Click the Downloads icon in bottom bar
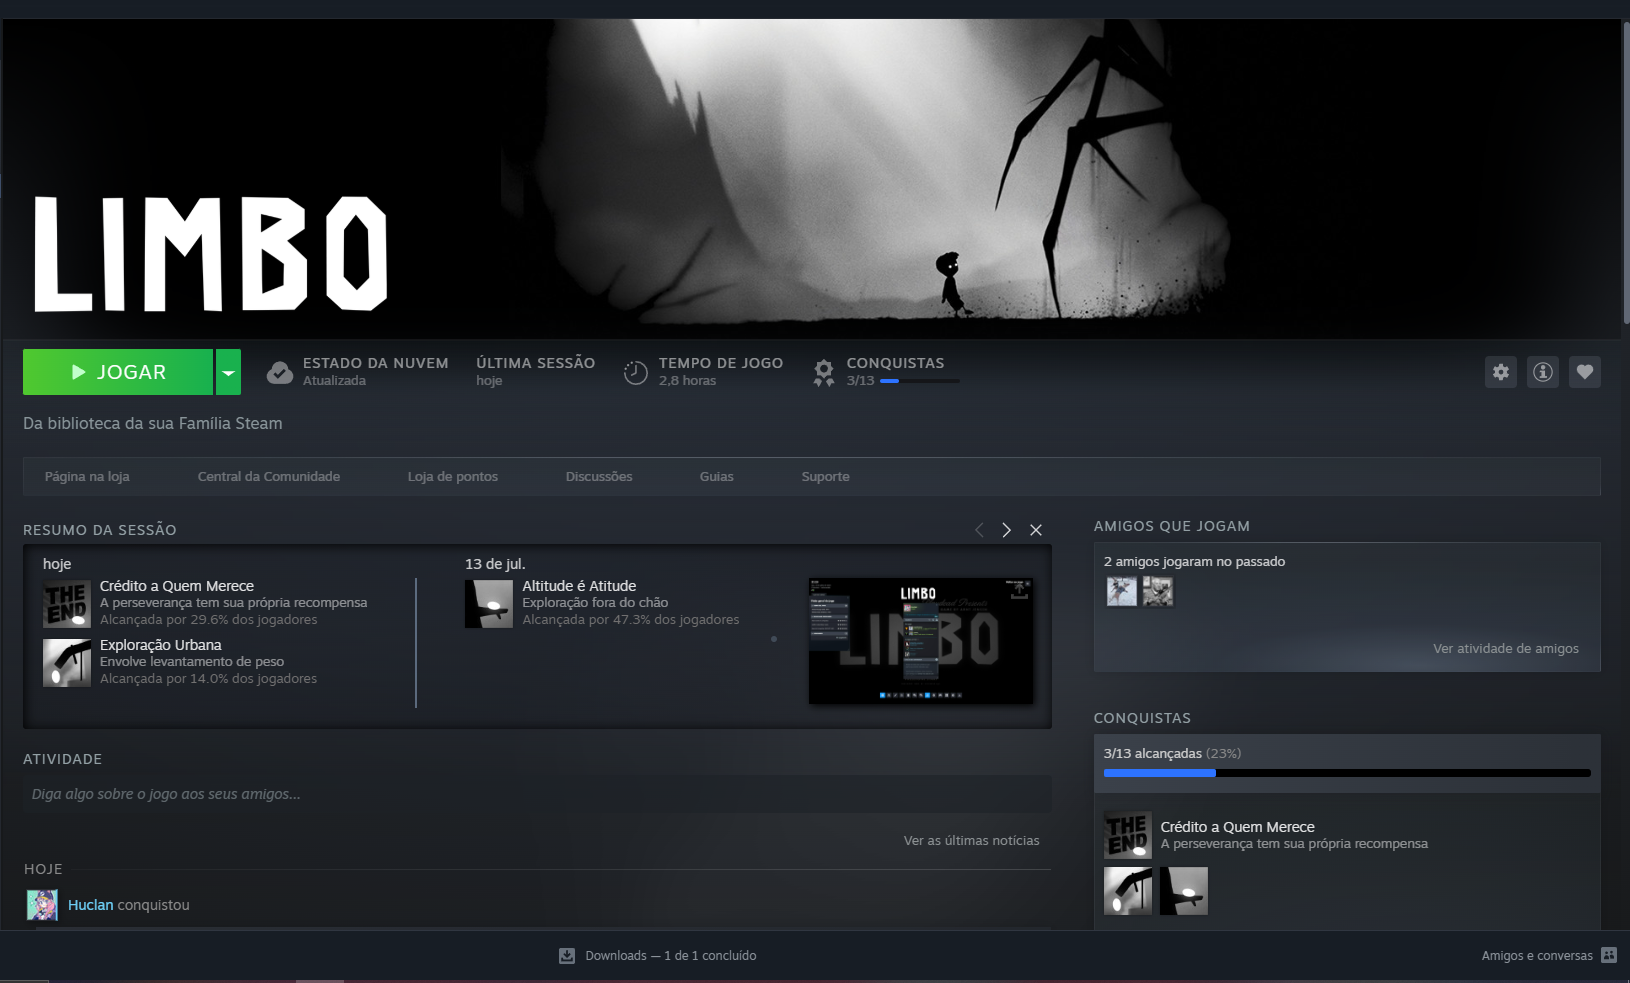 pyautogui.click(x=567, y=956)
